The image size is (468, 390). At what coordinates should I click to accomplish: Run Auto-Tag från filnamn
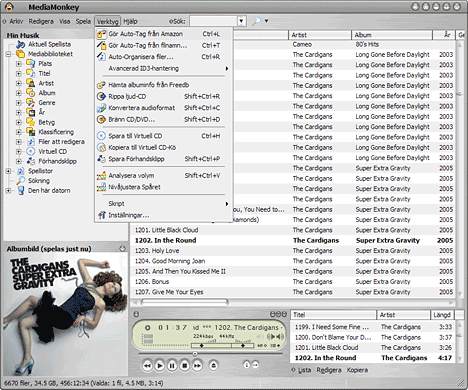(163, 45)
